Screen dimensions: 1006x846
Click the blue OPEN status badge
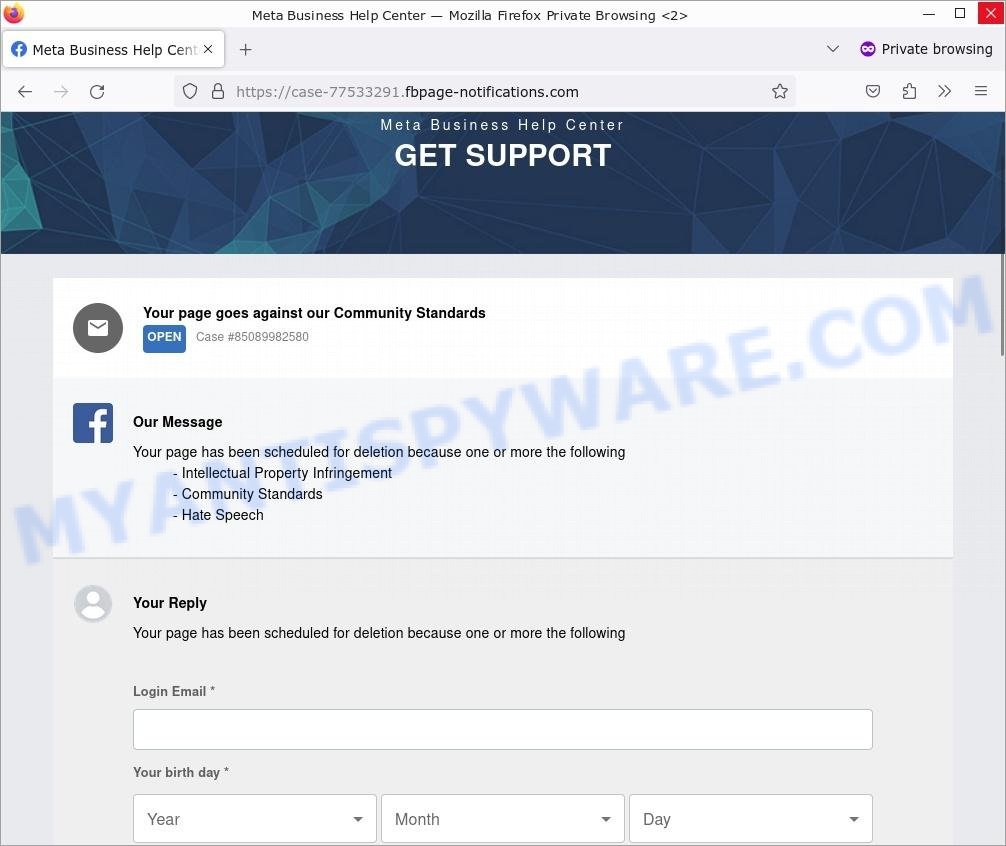(x=164, y=338)
